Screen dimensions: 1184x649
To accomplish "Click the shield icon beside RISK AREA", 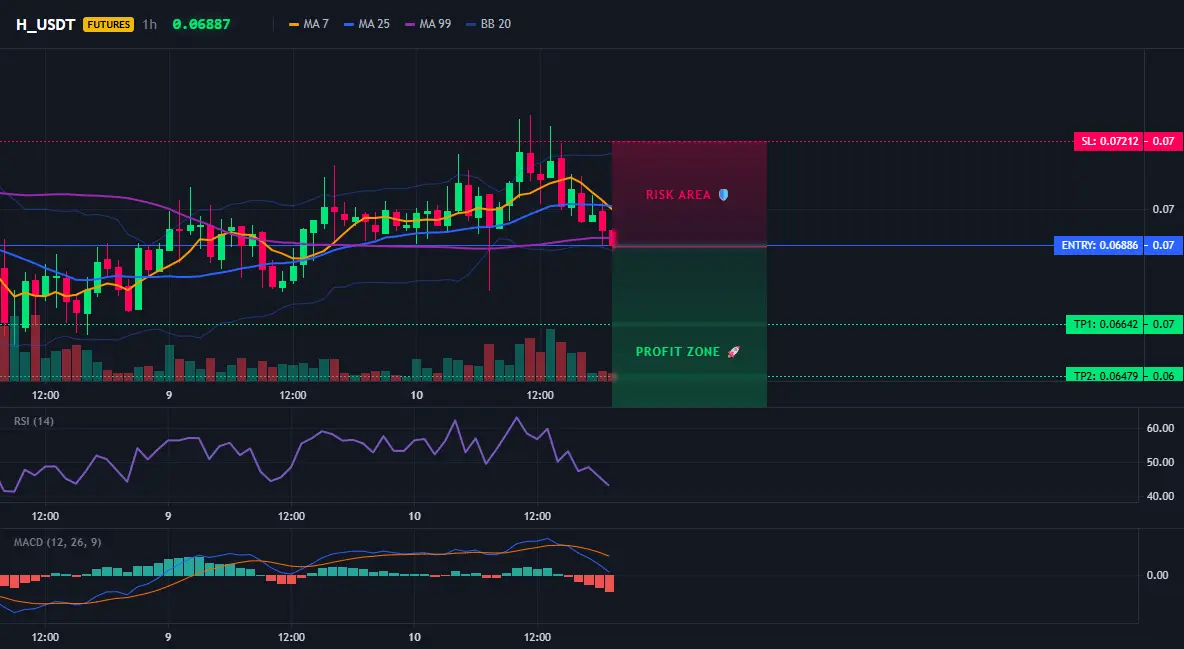I will coord(723,195).
